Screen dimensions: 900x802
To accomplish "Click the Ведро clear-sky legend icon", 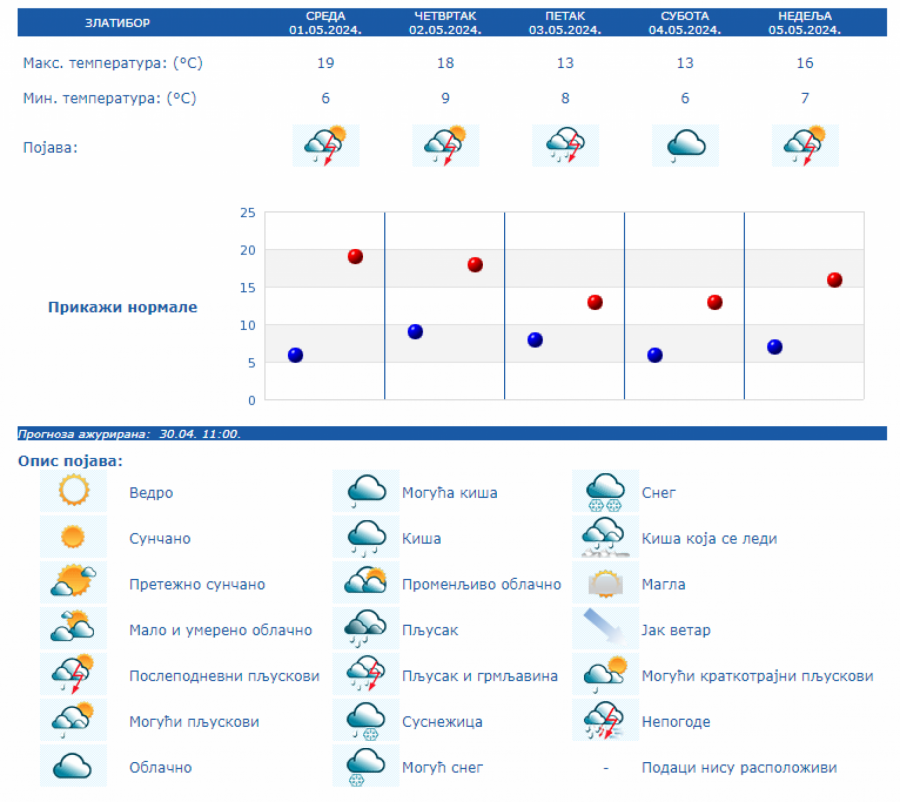I will (73, 492).
